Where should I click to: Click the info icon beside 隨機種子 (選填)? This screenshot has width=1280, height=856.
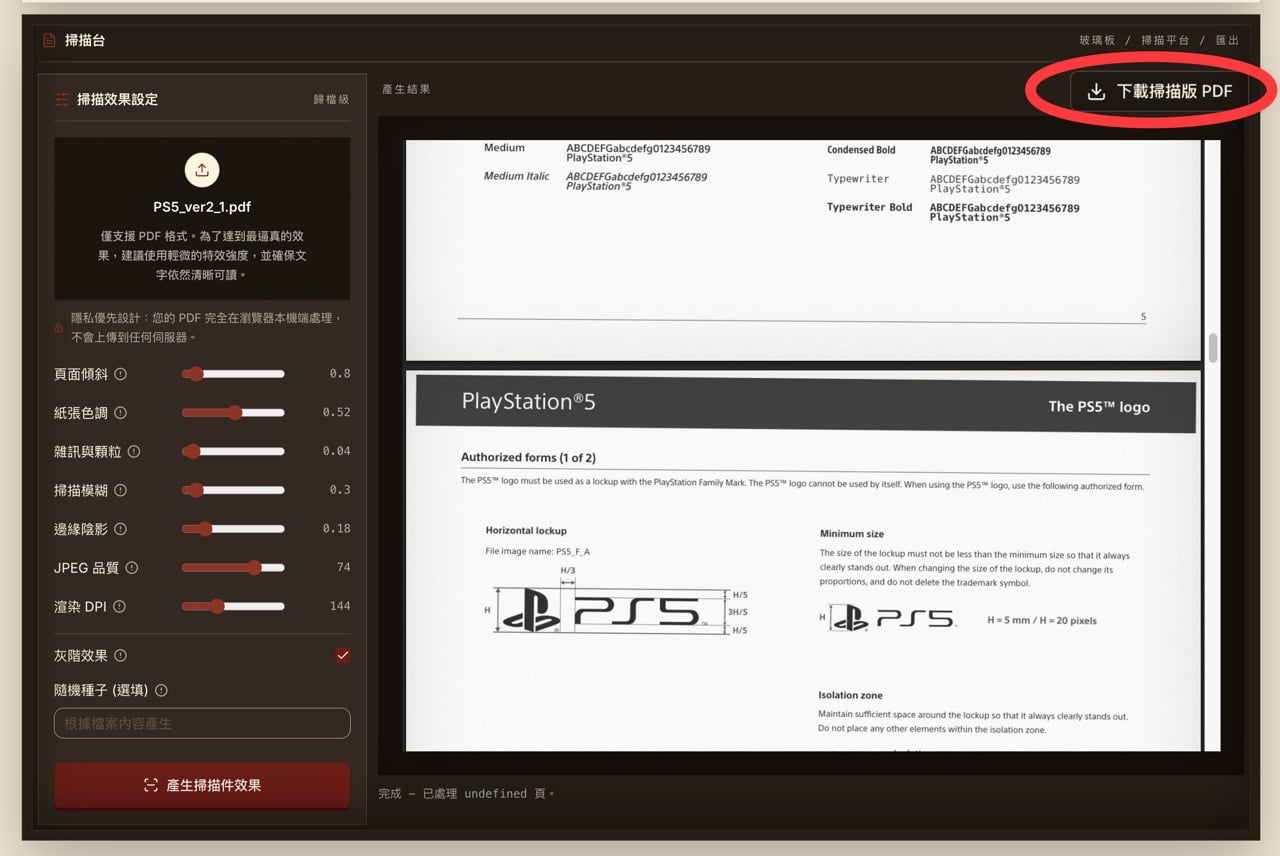(161, 690)
